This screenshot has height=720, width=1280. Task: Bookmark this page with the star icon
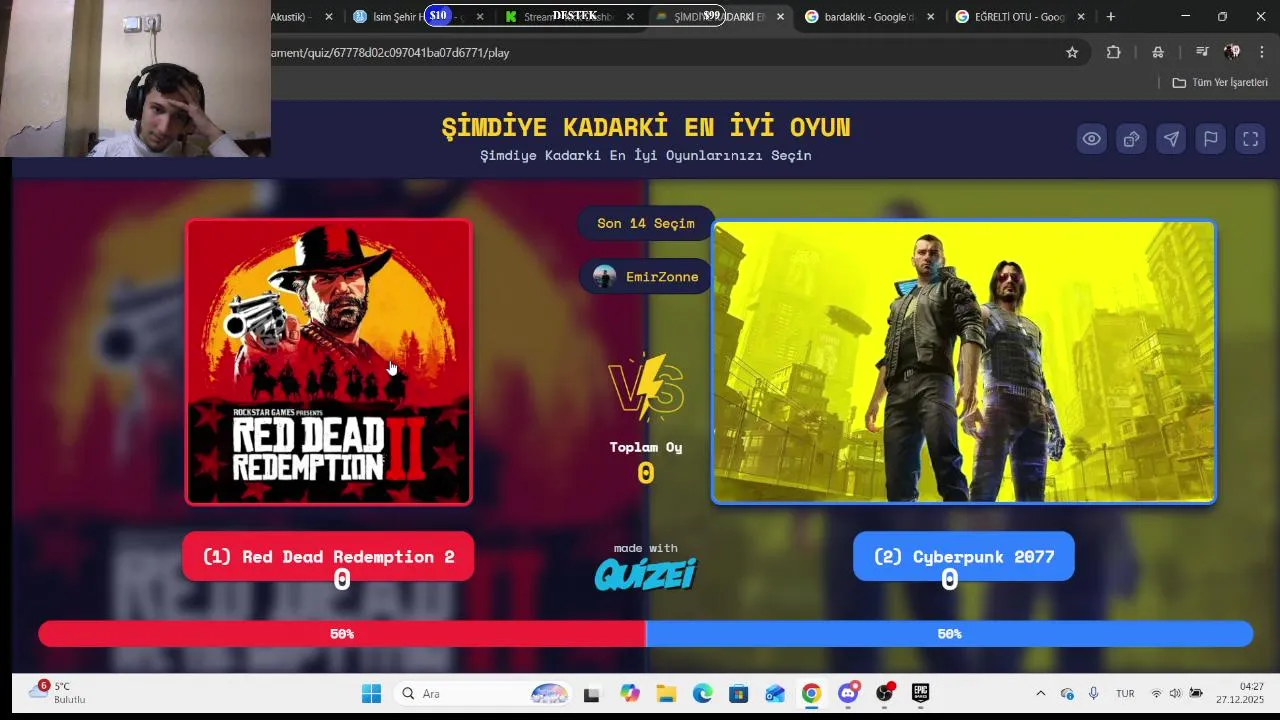pos(1072,52)
